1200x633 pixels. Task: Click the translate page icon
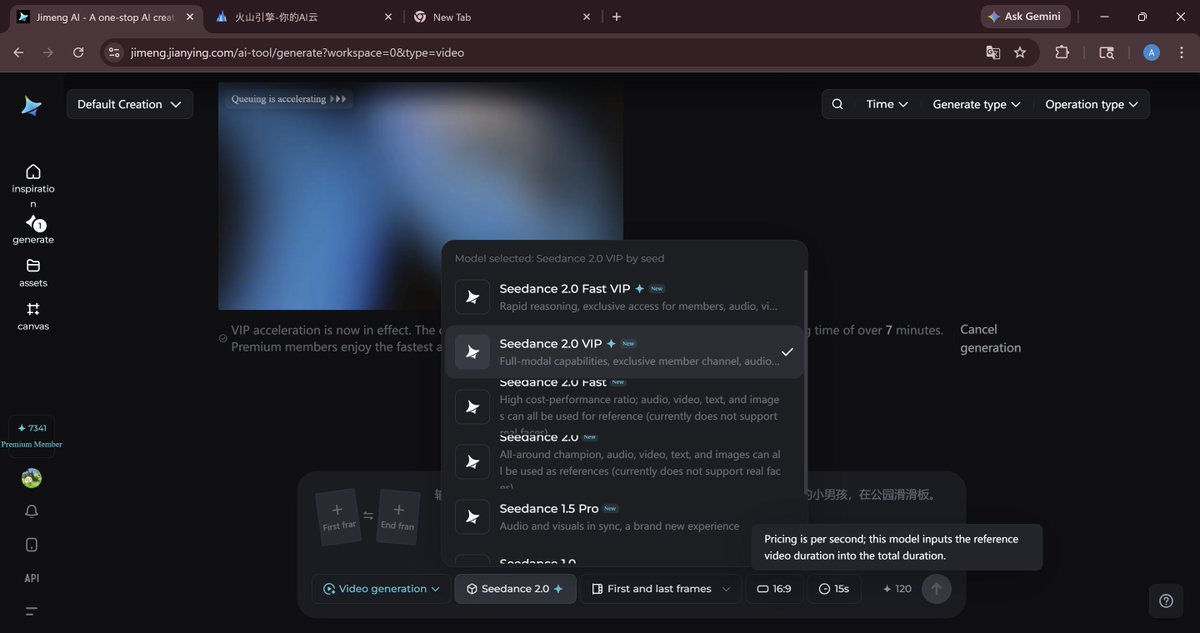pyautogui.click(x=993, y=52)
